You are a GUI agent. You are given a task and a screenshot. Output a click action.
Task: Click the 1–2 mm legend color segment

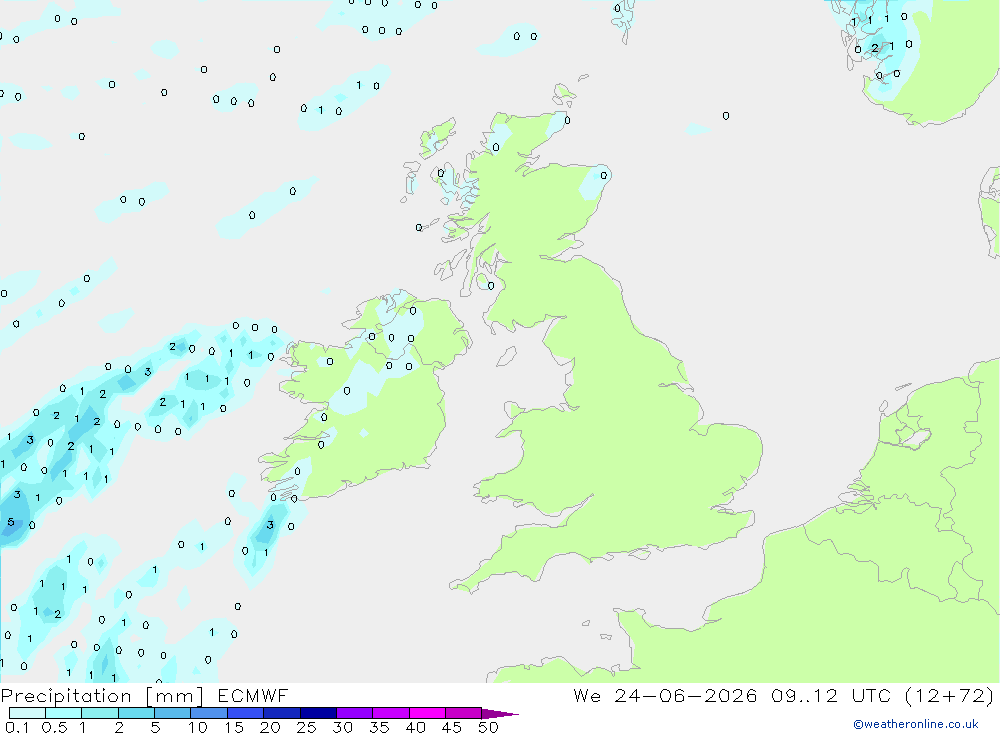pos(100,713)
